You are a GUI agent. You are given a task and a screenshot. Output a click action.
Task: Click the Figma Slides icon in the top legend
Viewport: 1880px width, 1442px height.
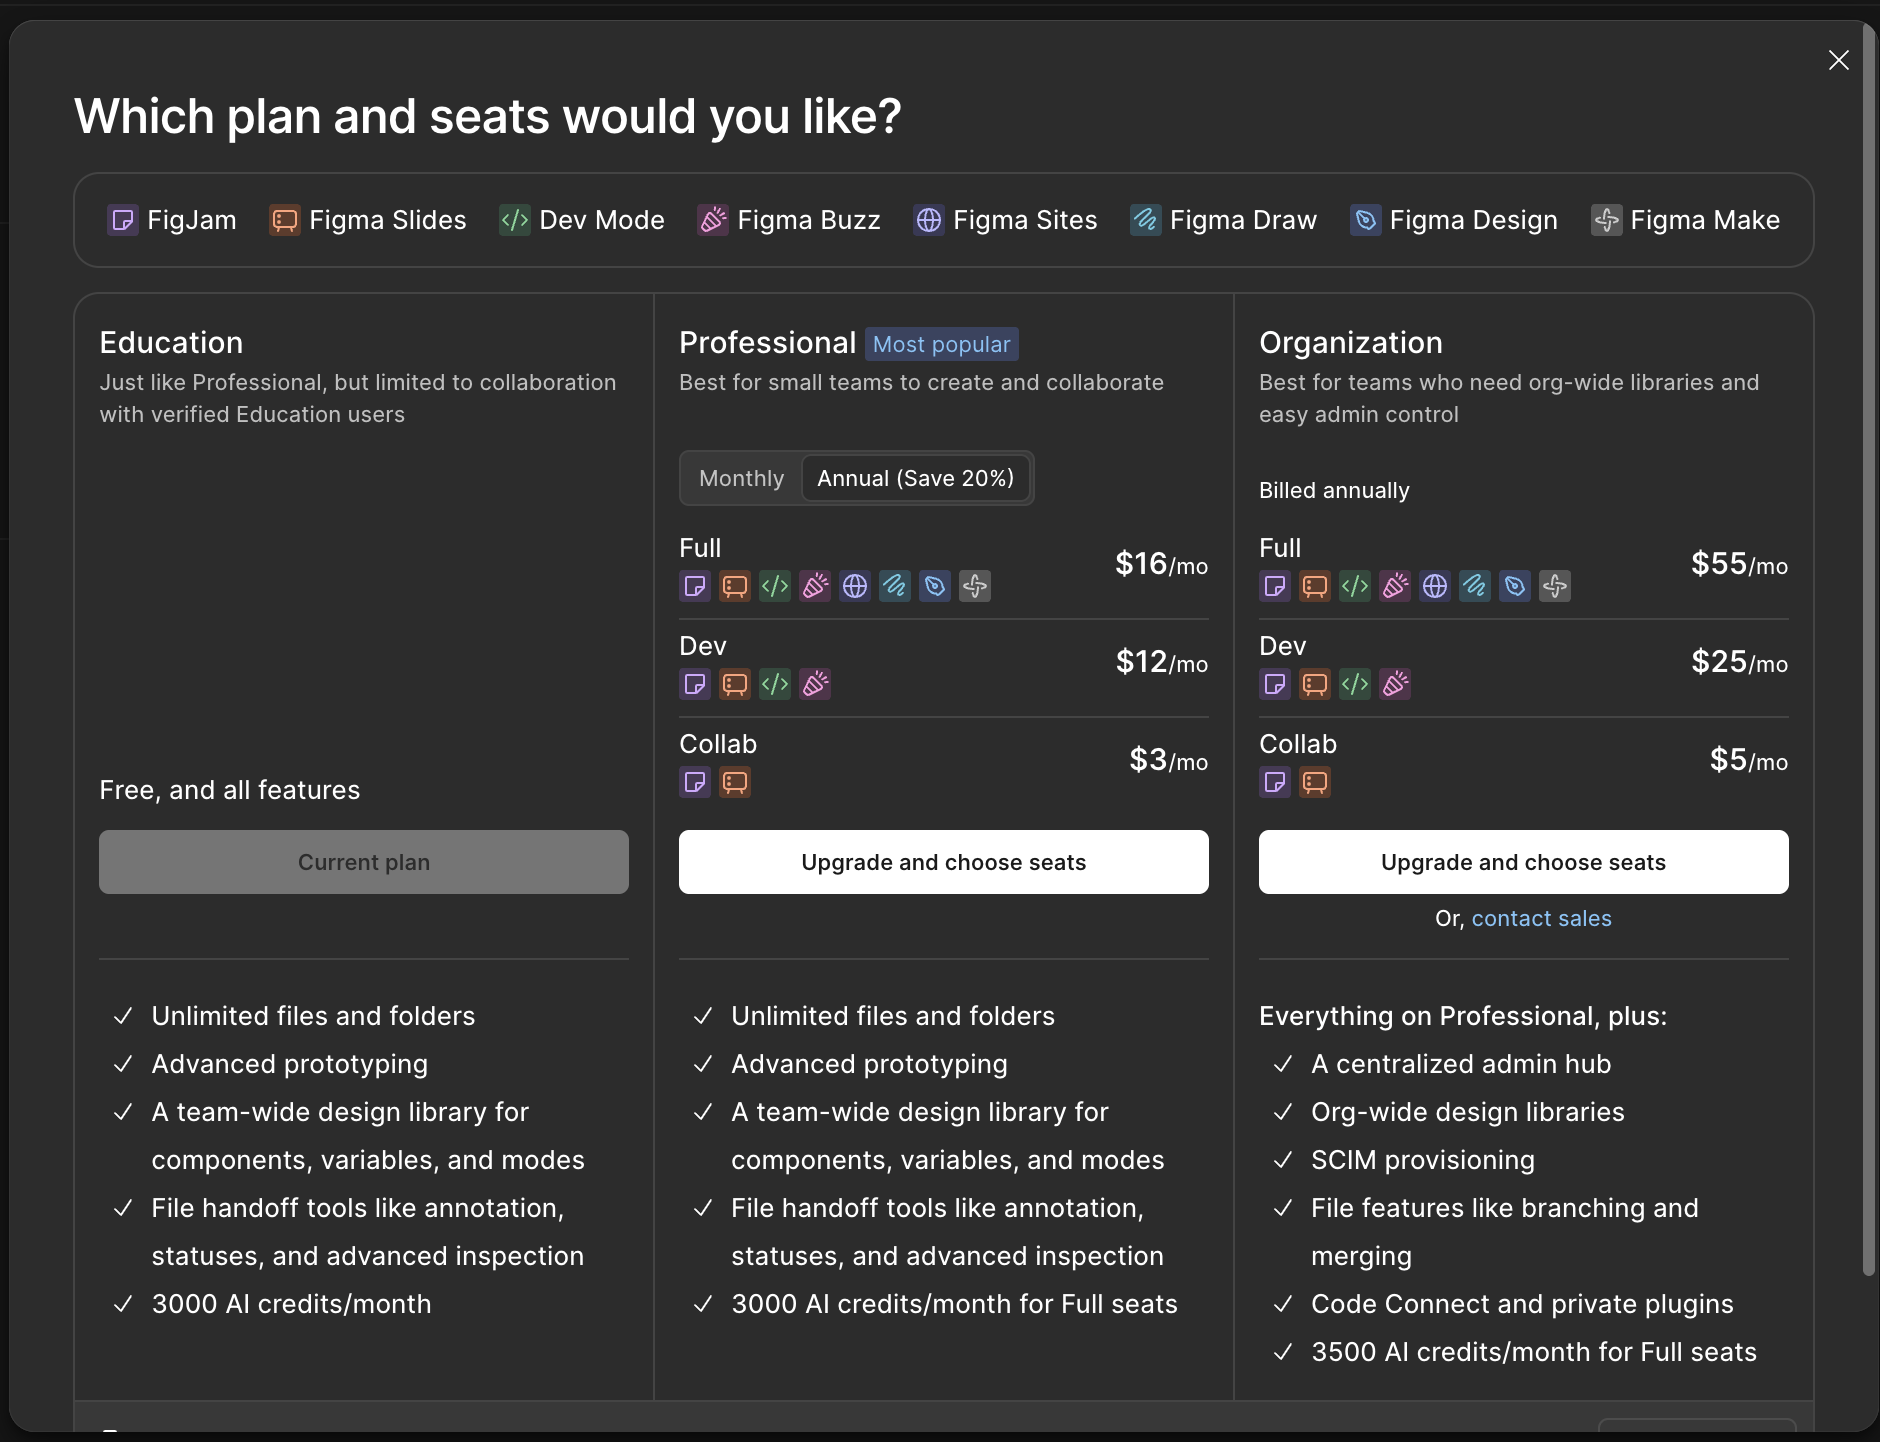pyautogui.click(x=285, y=220)
